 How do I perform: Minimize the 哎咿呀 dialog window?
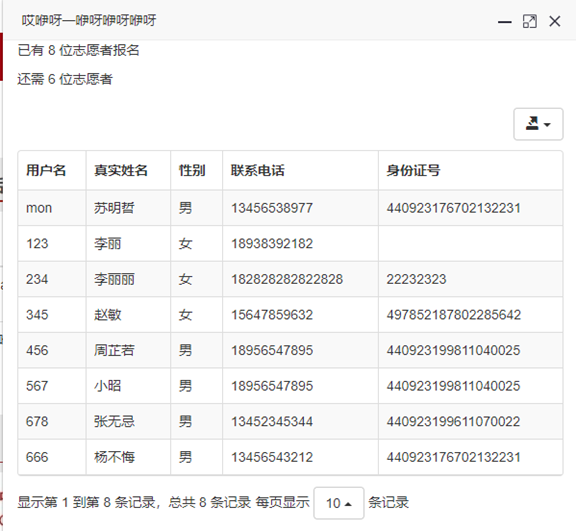click(505, 22)
